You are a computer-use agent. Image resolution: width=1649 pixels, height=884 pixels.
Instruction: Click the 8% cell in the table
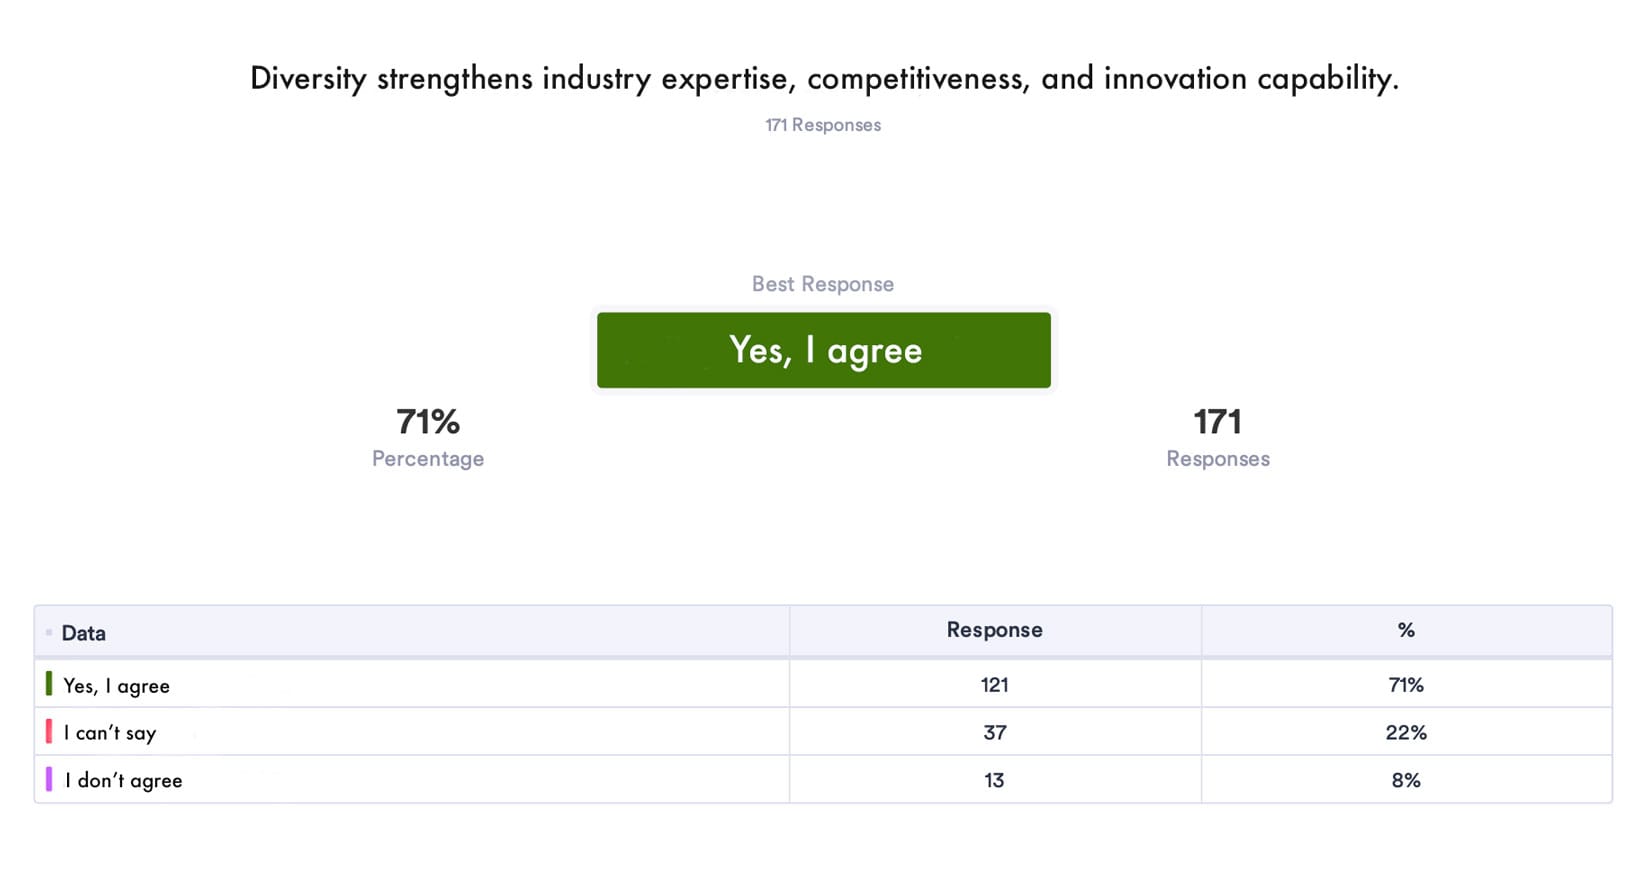click(1405, 781)
